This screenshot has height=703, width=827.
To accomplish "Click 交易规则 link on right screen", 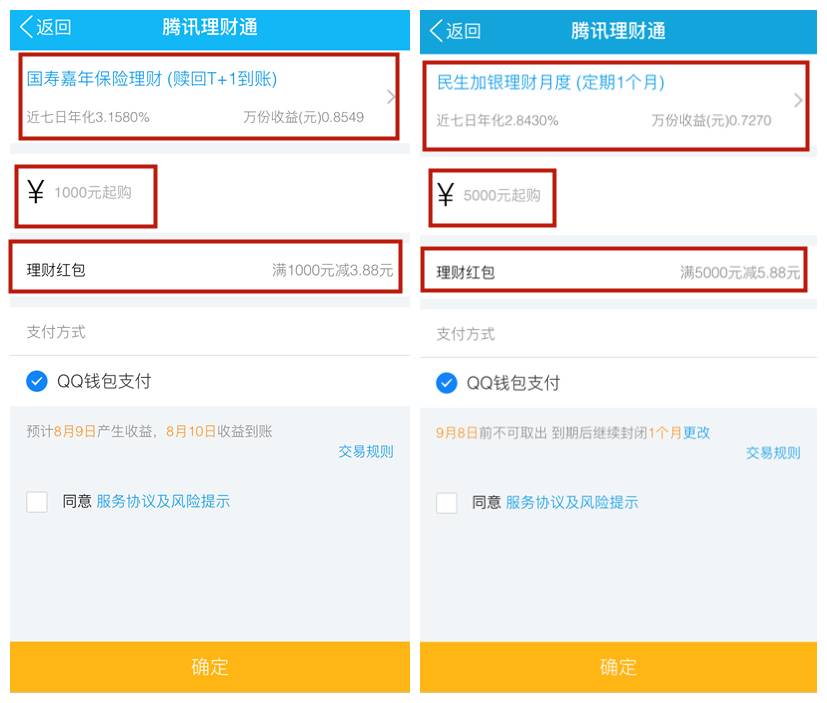I will click(773, 452).
